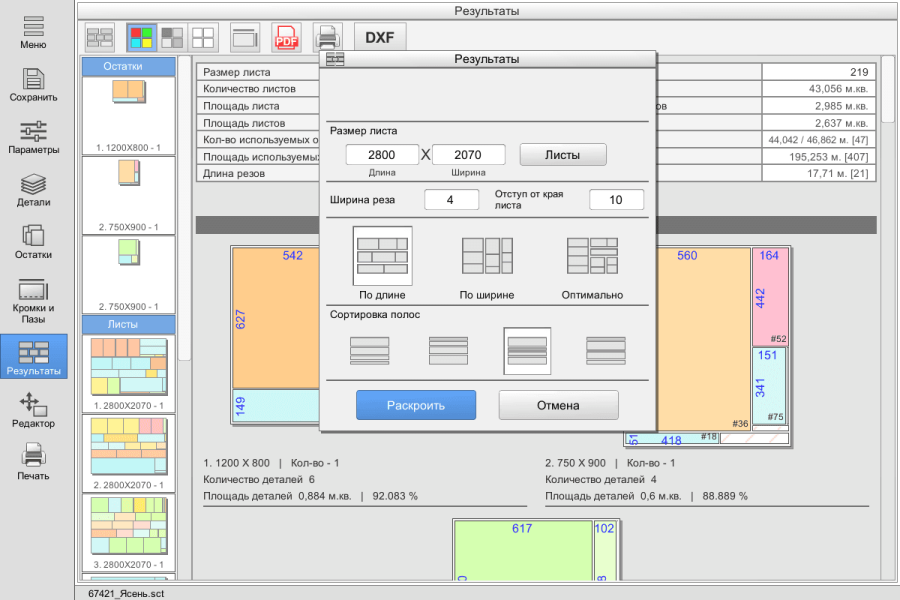Click the Ширина field showing 2070

click(x=468, y=155)
